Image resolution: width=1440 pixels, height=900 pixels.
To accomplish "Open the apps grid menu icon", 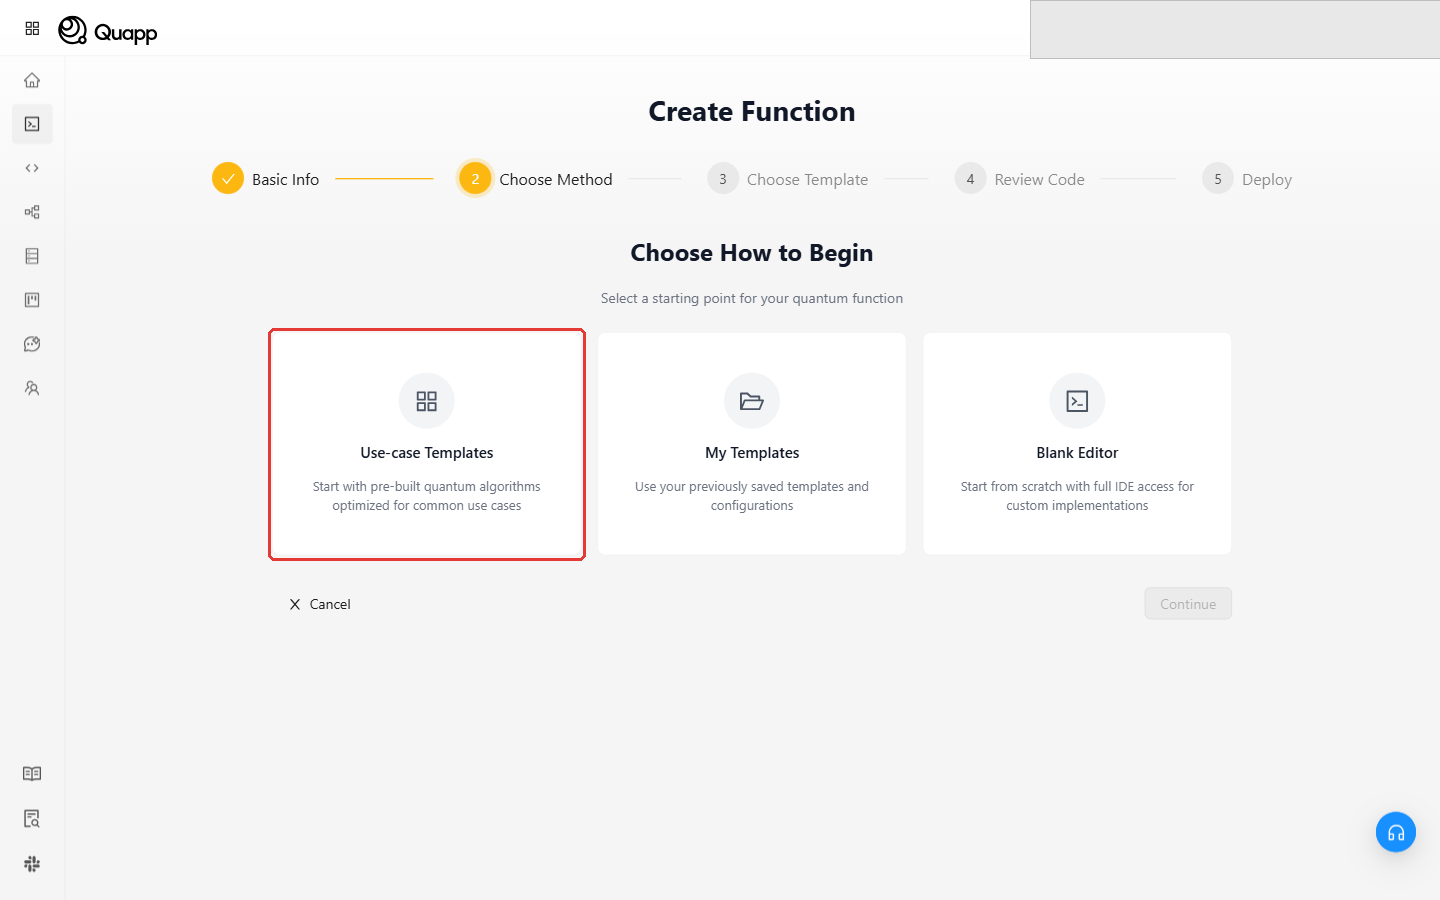I will (32, 29).
